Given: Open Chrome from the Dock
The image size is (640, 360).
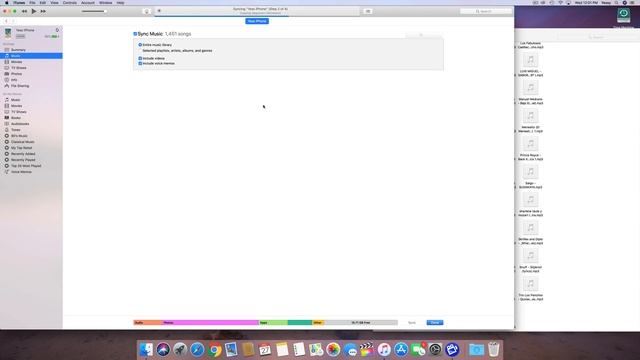Looking at the screenshot, I should point(214,350).
